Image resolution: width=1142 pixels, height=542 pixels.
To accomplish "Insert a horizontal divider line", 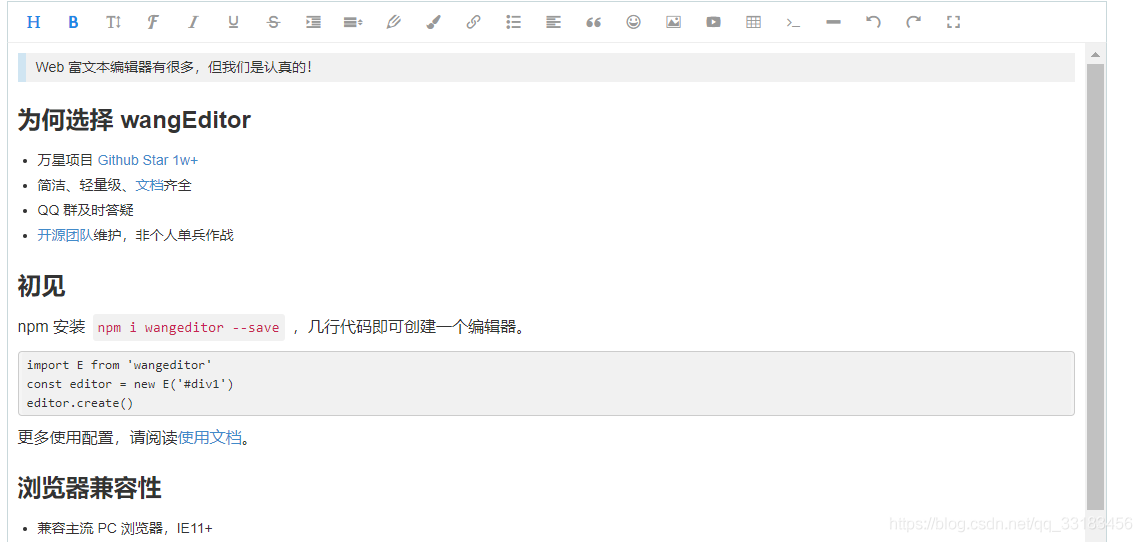I will pyautogui.click(x=834, y=23).
